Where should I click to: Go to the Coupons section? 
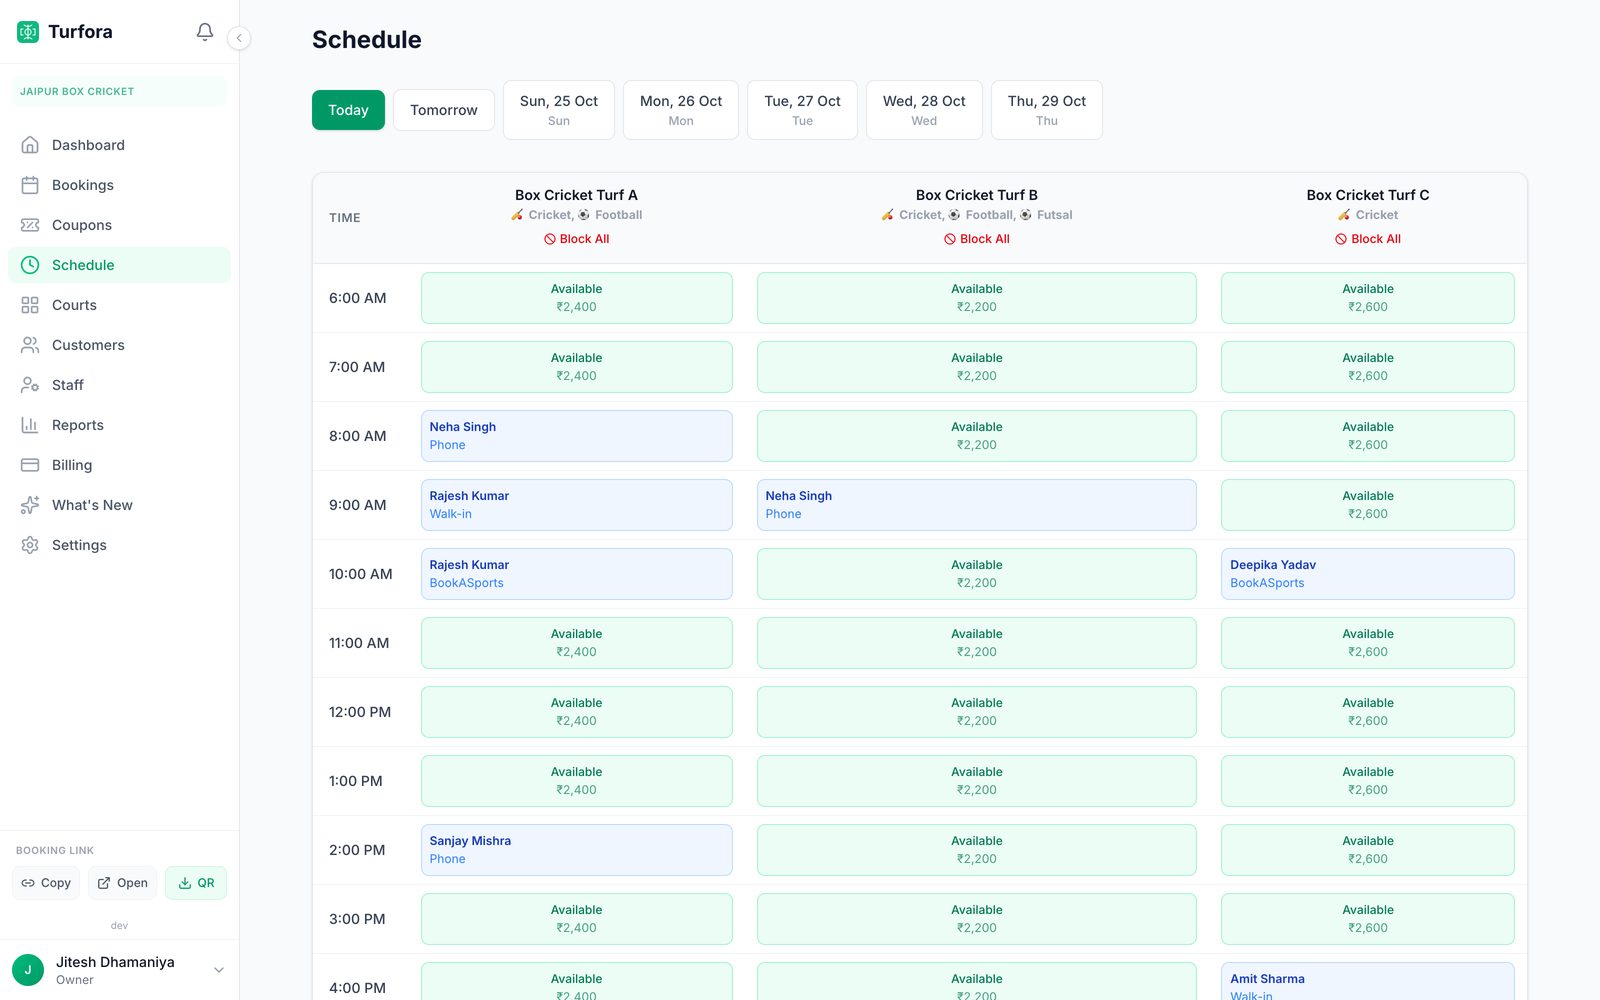pos(119,225)
